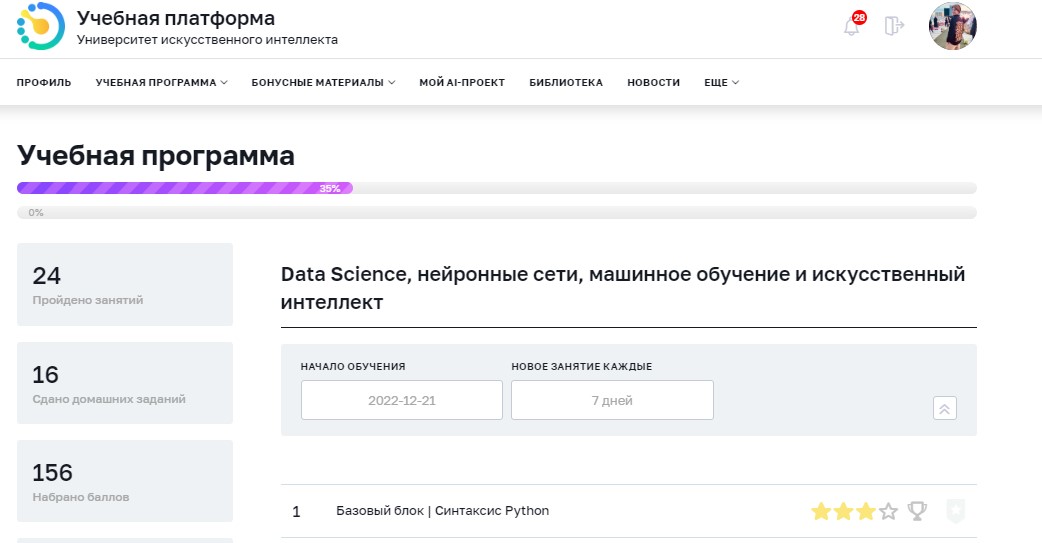Click the shield badge icon in lesson row

(x=955, y=512)
